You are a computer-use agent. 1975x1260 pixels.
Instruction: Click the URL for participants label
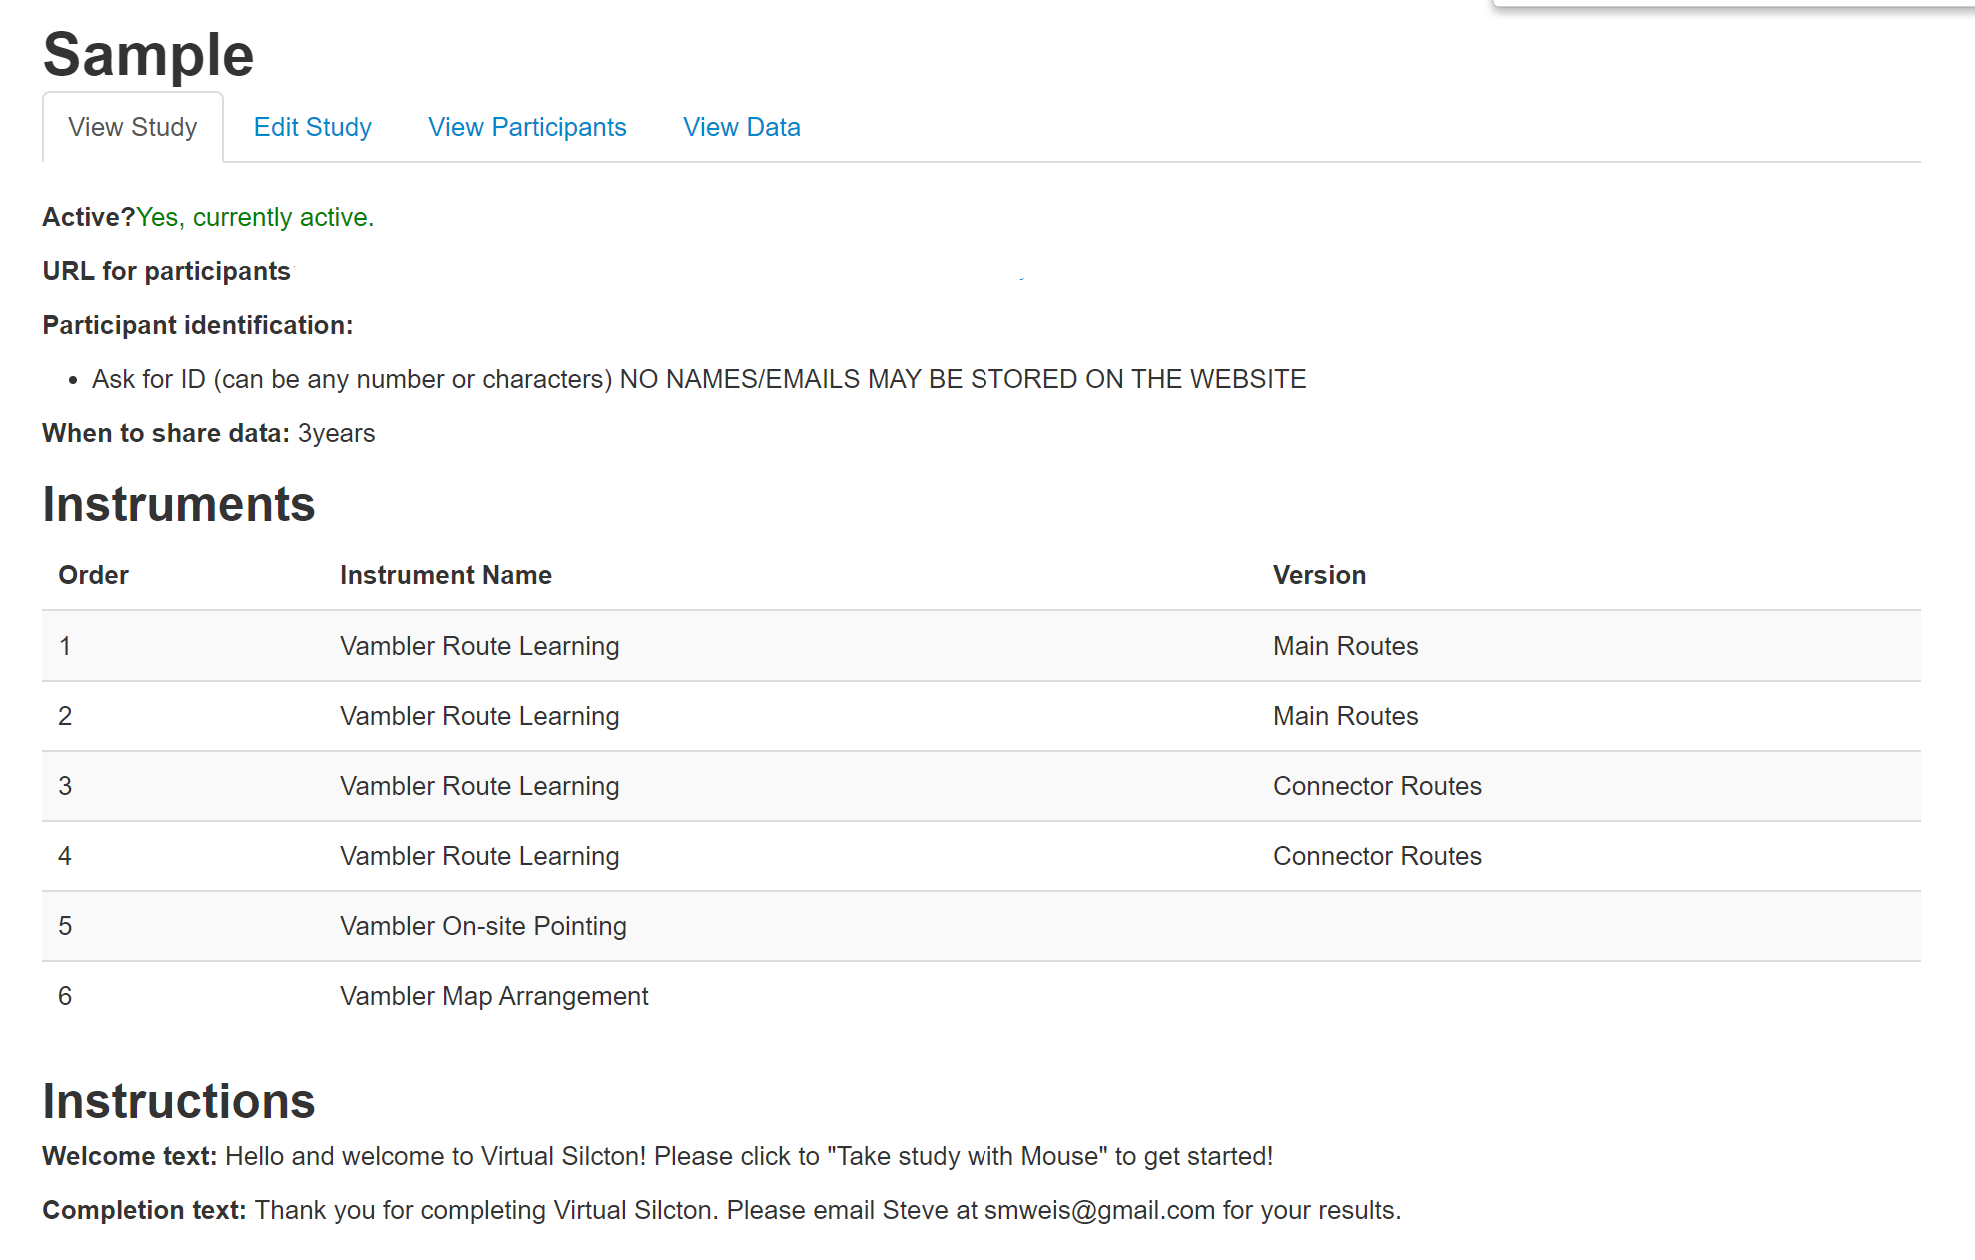(166, 271)
